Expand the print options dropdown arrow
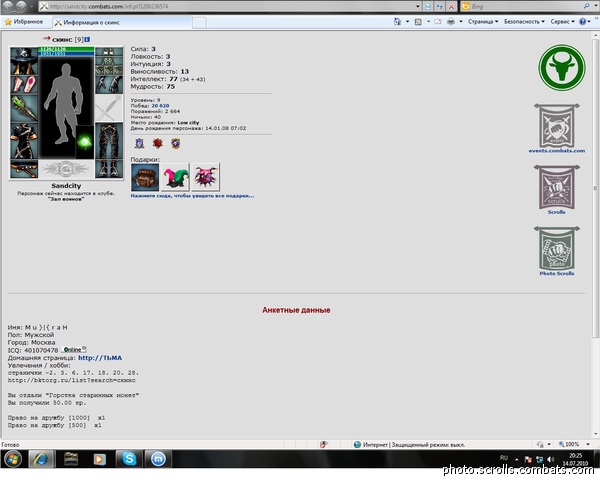This screenshot has width=600, height=480. click(x=461, y=21)
